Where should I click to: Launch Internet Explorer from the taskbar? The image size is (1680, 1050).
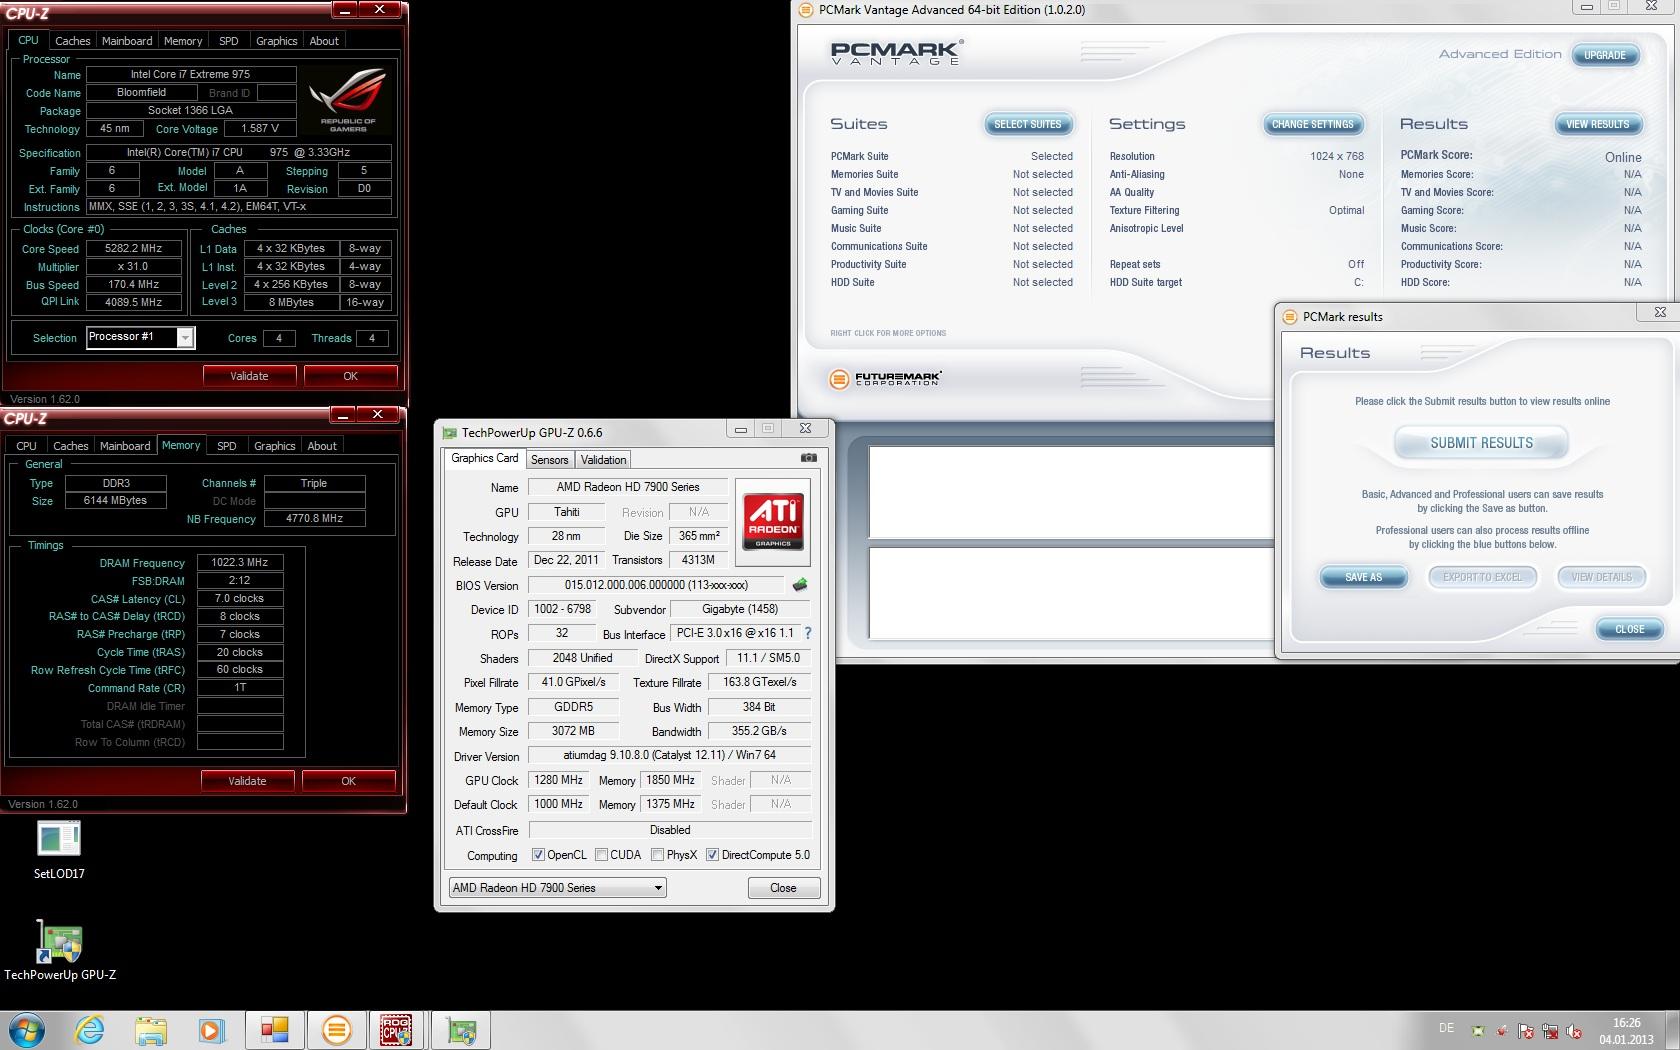click(90, 1029)
